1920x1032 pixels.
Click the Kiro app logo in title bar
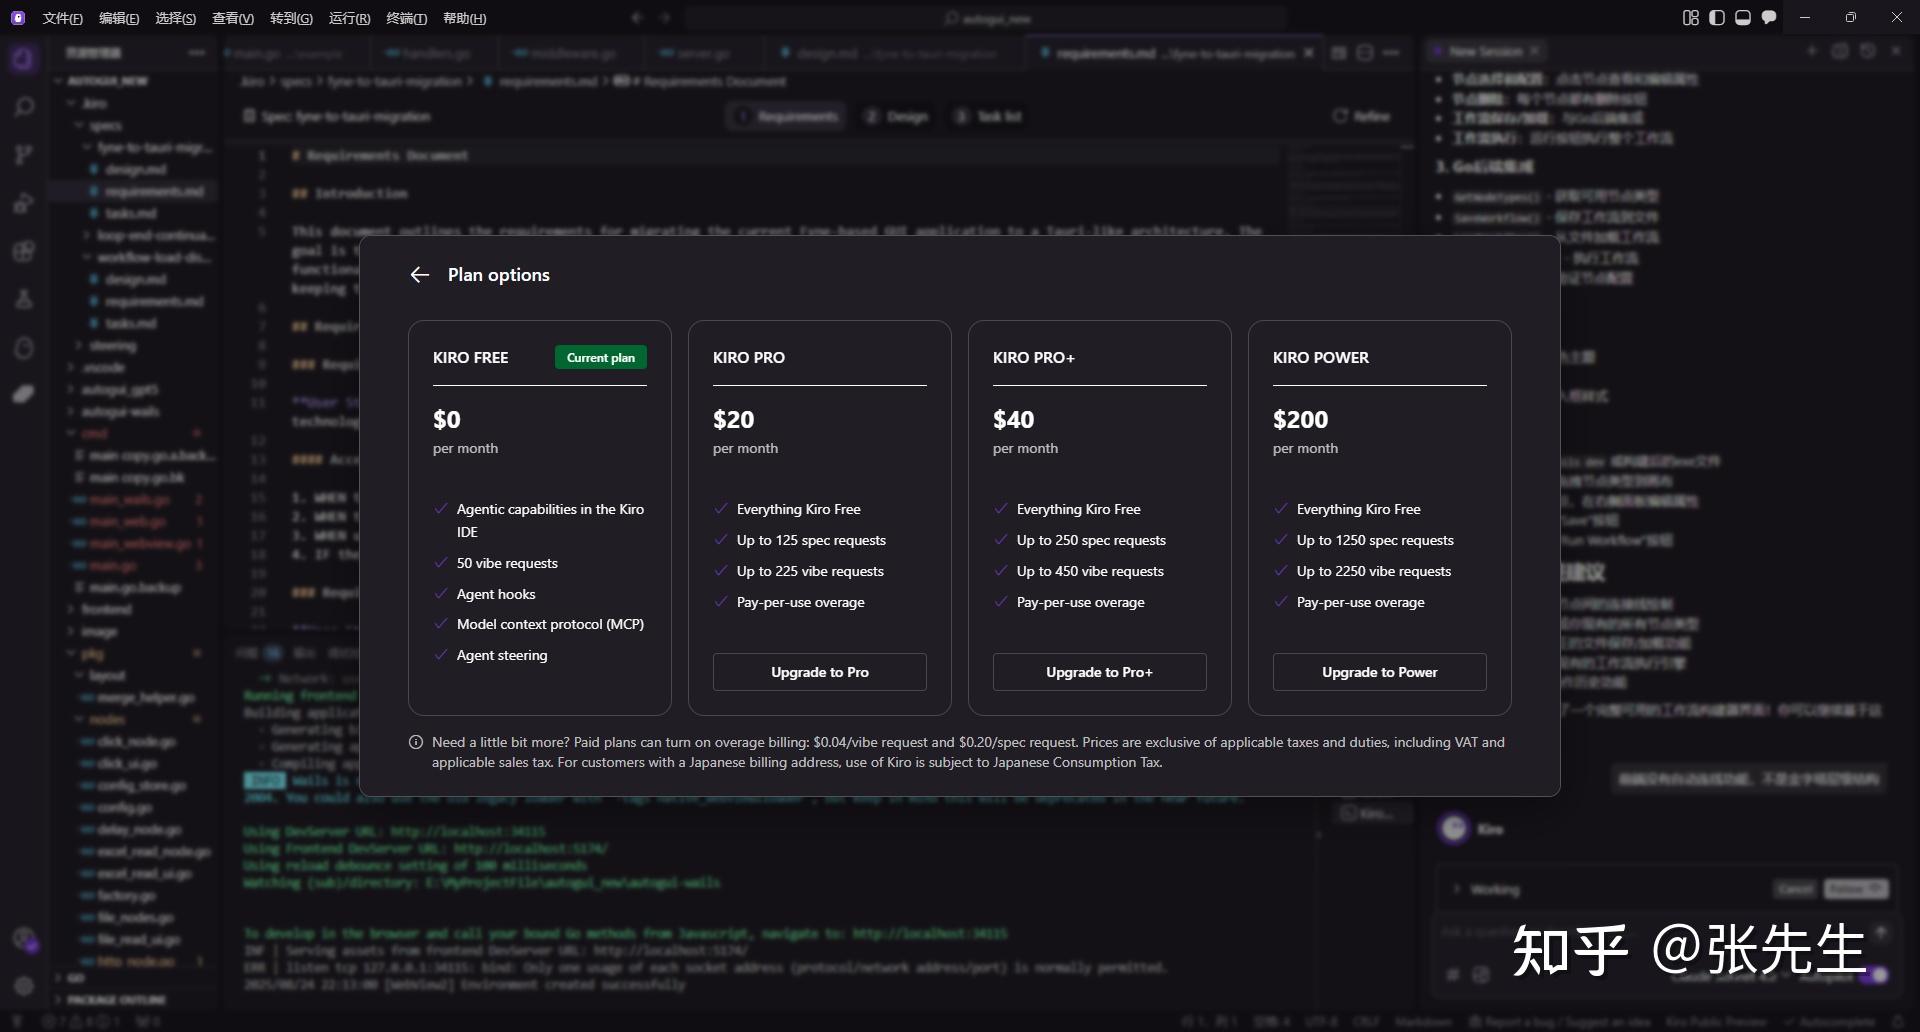(x=18, y=18)
